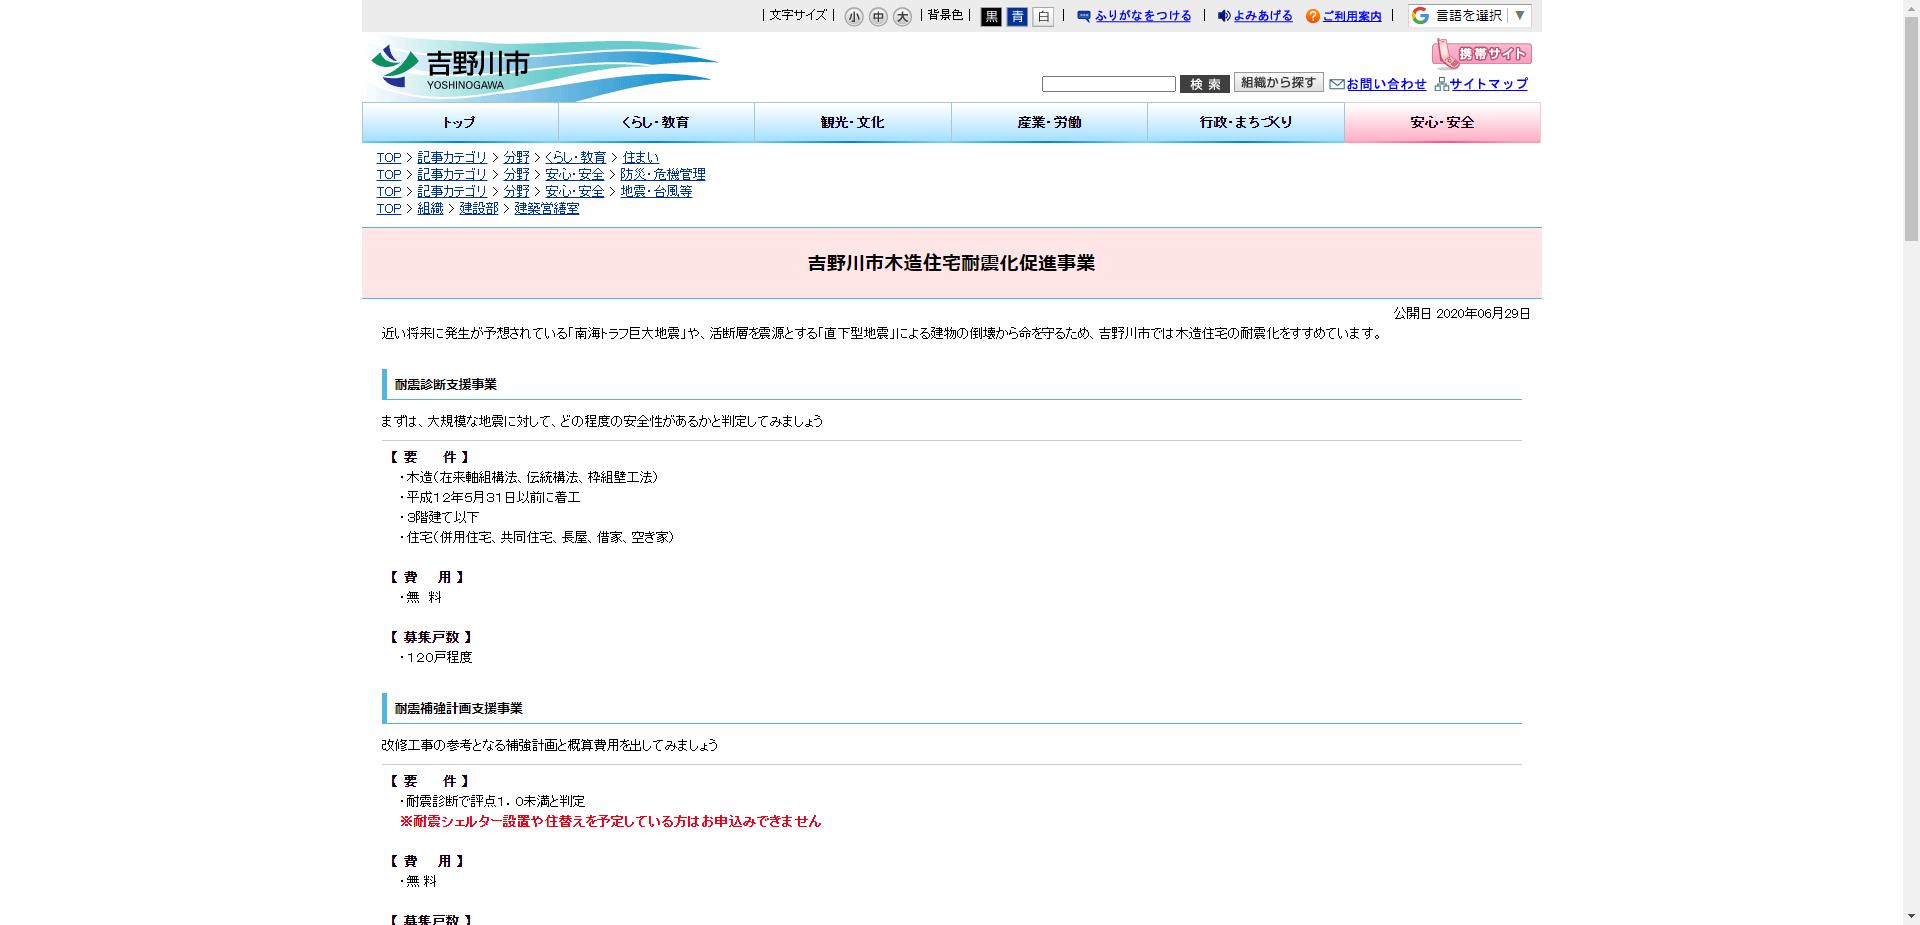Click the Google 言語を選択 translate icon

tap(1418, 15)
